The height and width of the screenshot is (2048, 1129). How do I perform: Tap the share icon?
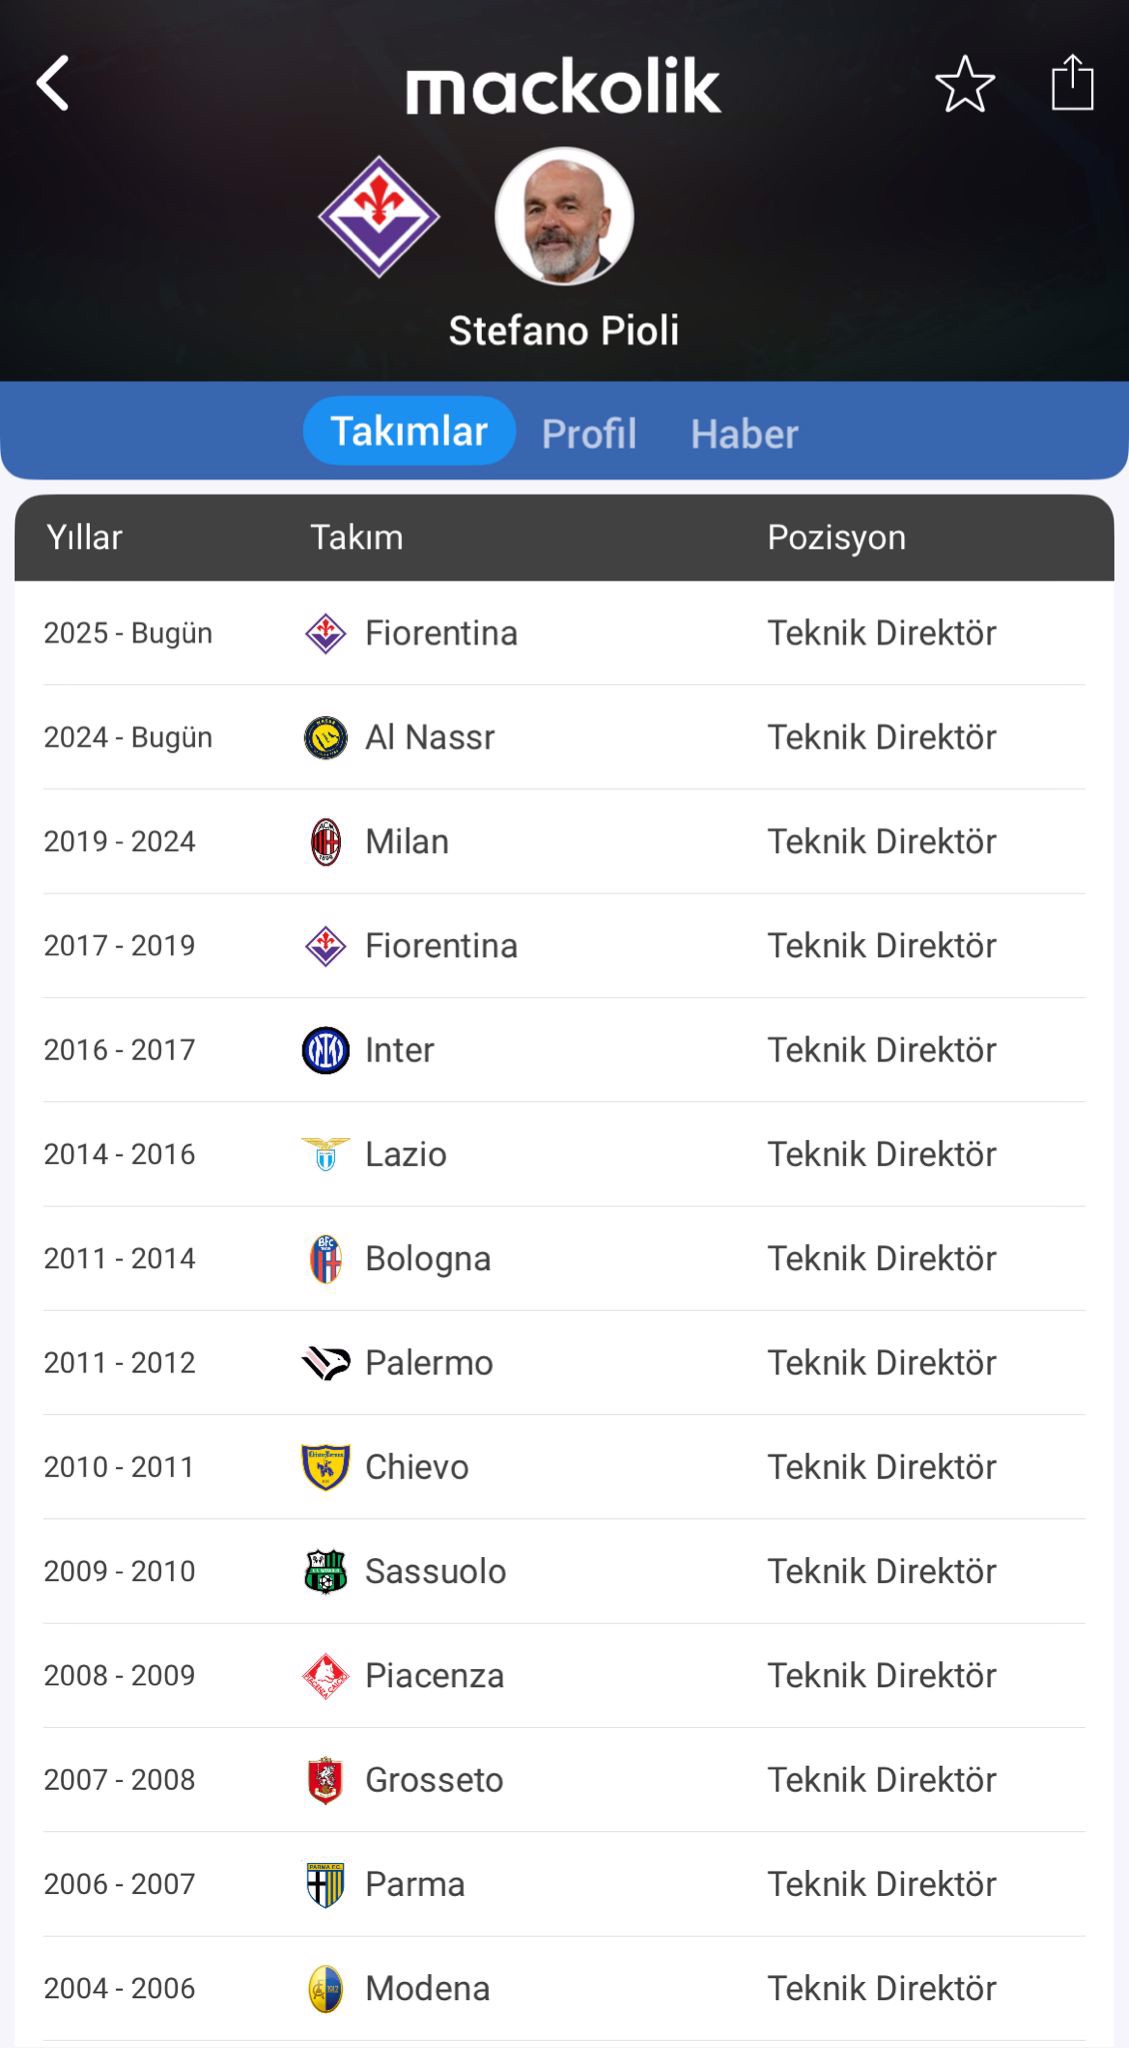[1072, 83]
